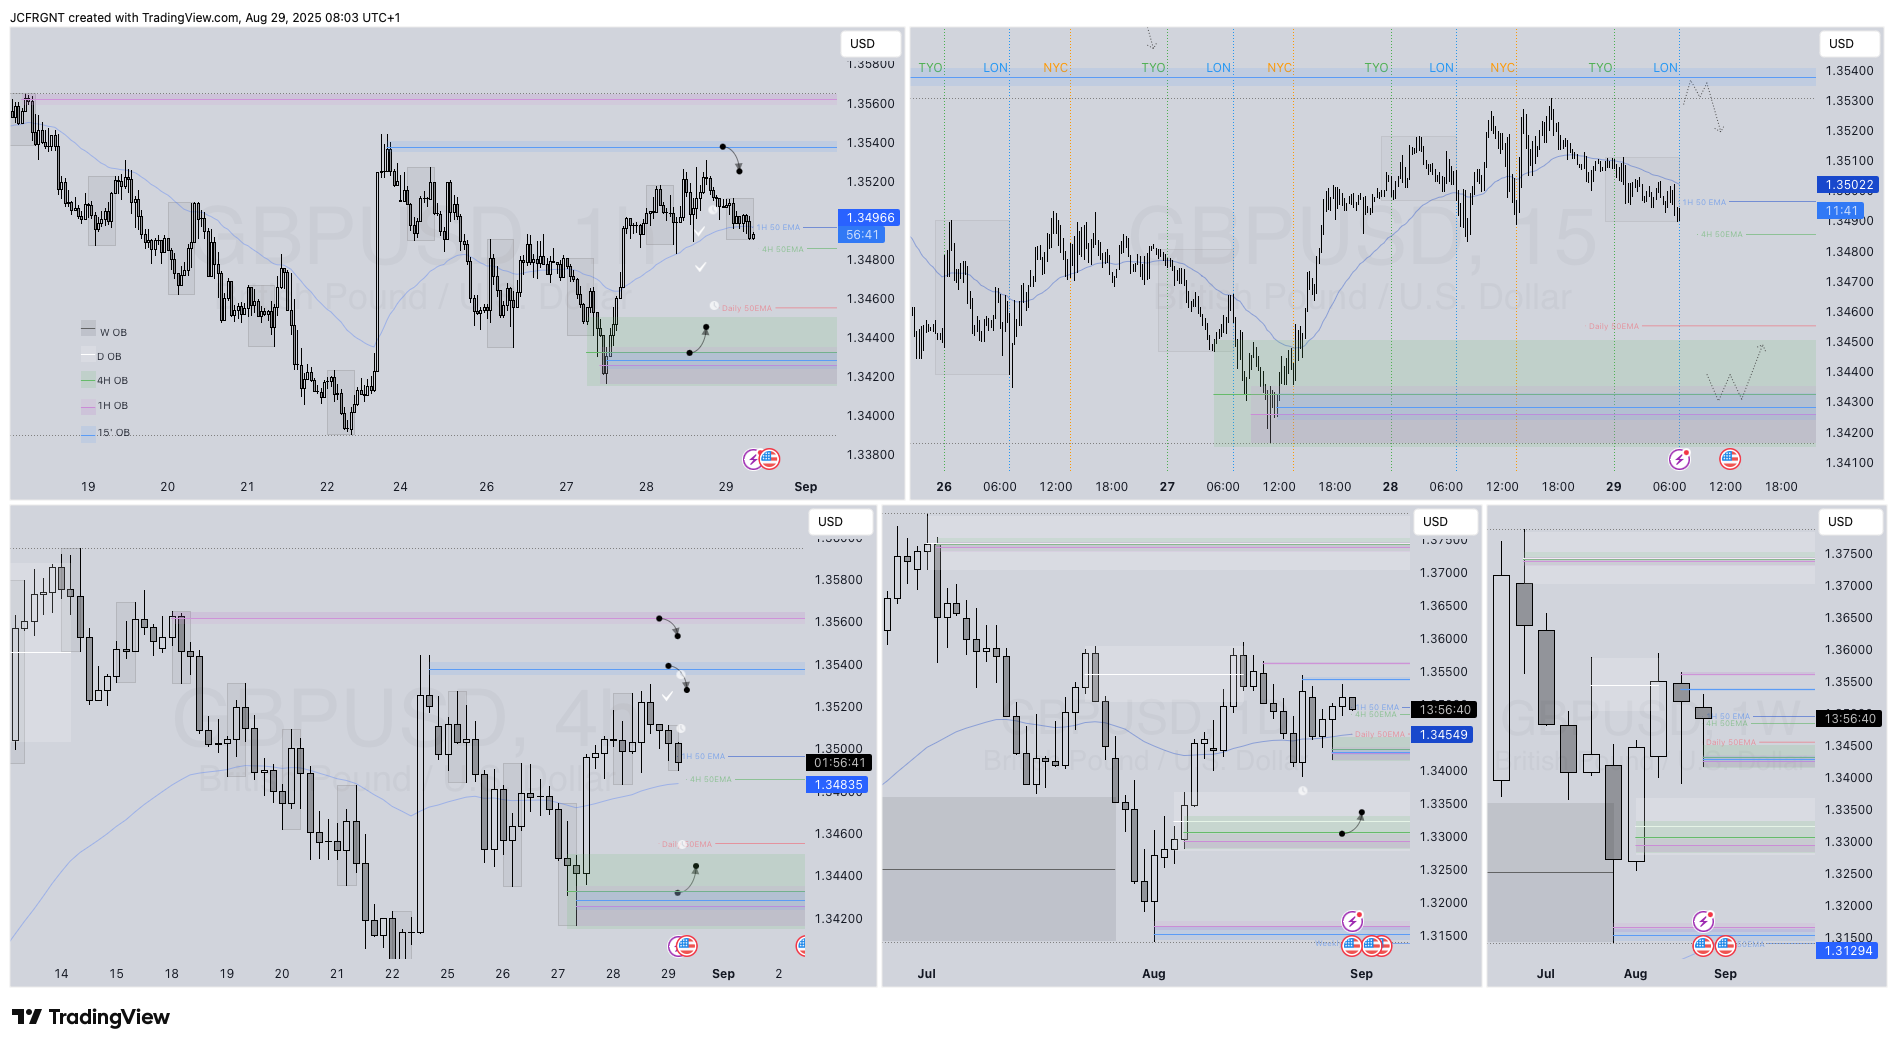
Task: Click the LON session label above date 29
Action: [1665, 68]
